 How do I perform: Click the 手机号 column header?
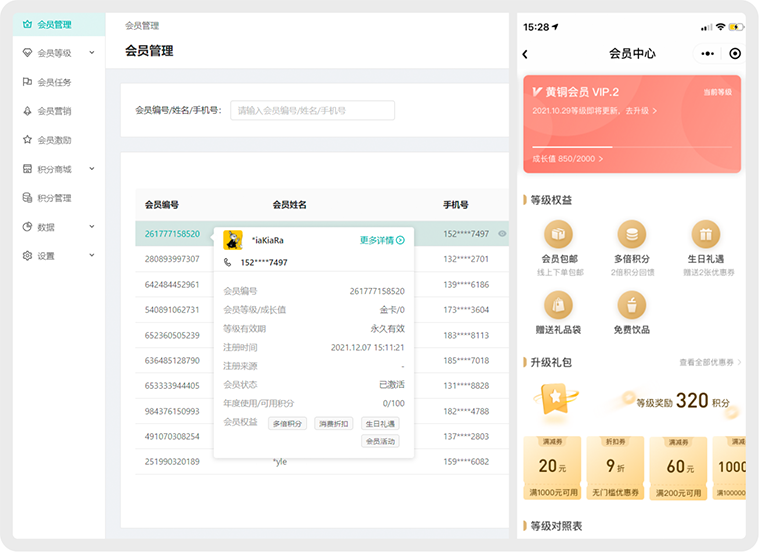click(456, 205)
